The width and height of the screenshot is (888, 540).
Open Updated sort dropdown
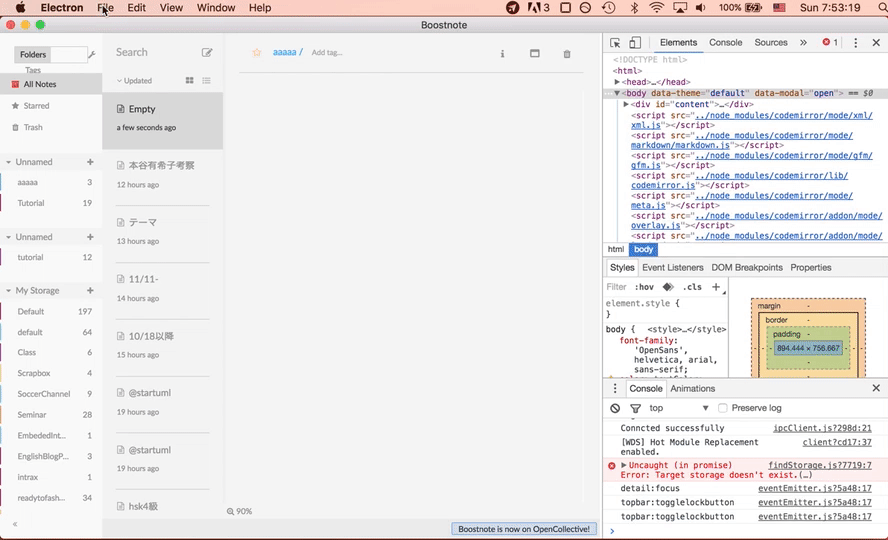(x=134, y=81)
